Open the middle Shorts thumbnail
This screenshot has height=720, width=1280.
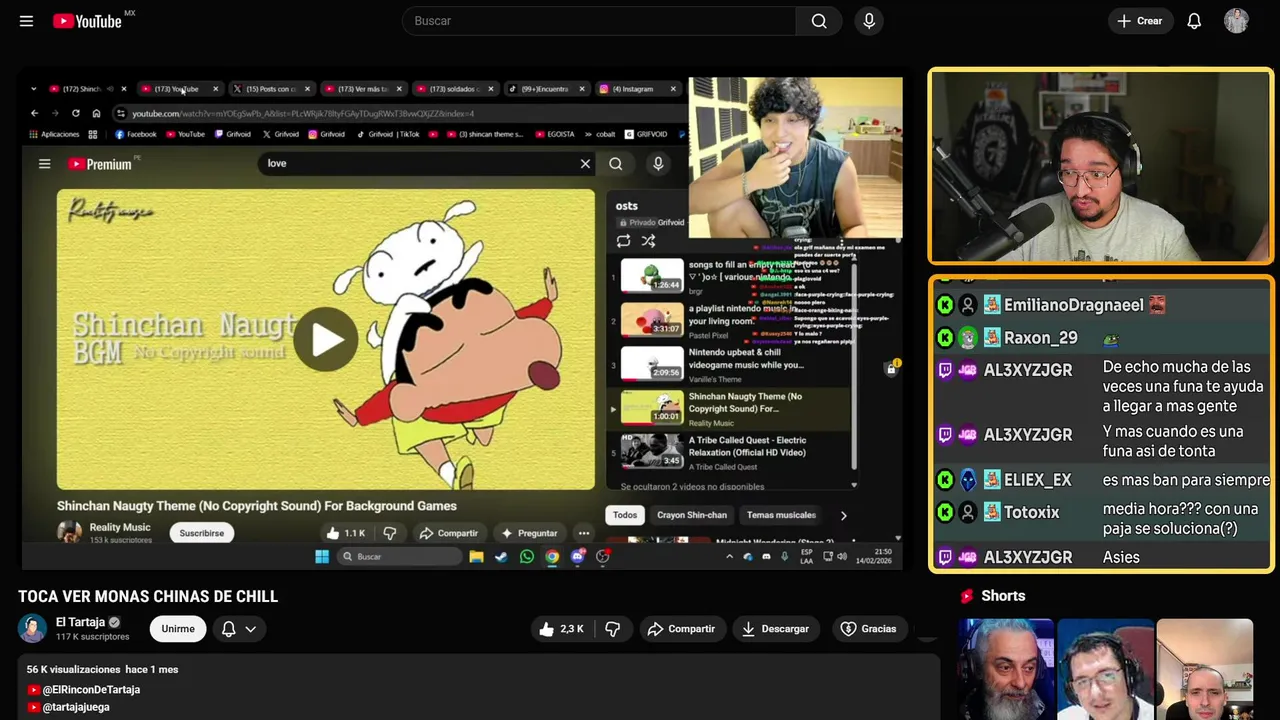(1105, 669)
